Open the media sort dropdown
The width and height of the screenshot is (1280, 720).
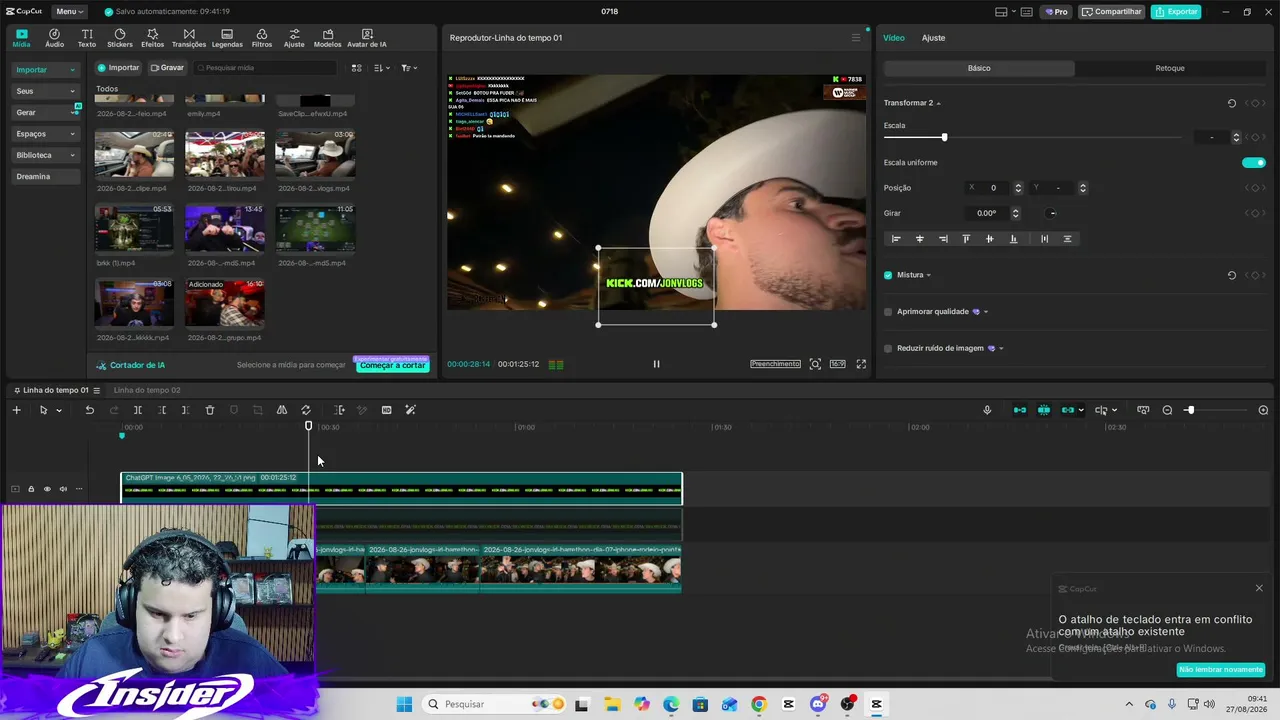[x=381, y=68]
